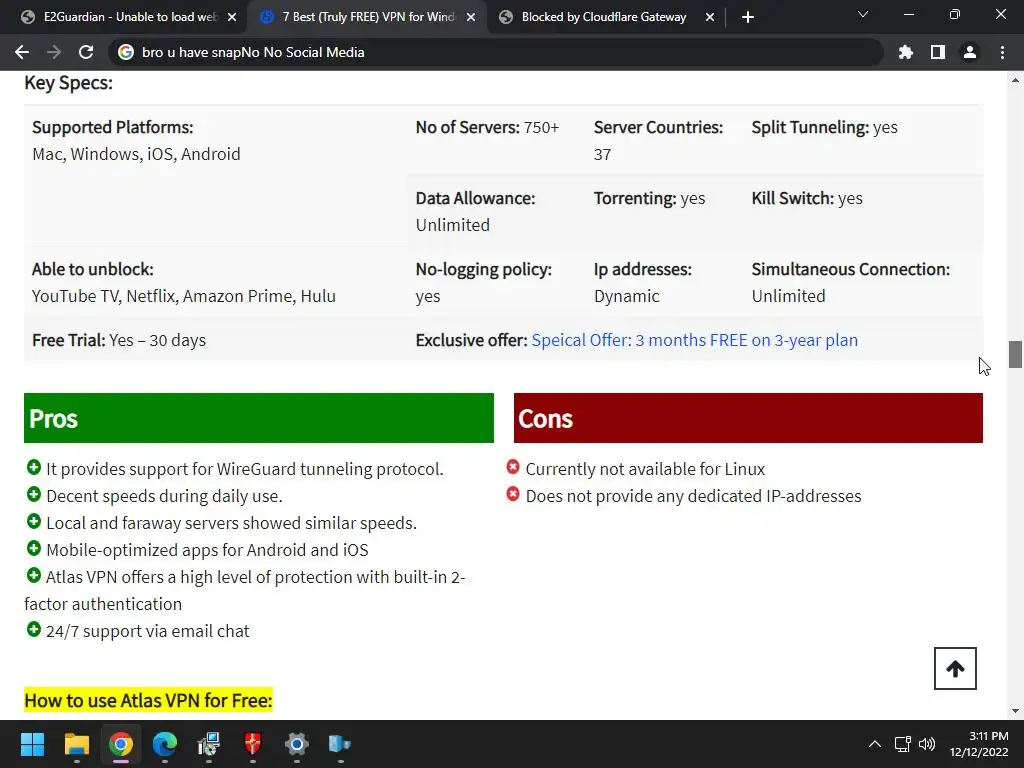
Task: Go forward with the toolbar arrow
Action: [54, 52]
